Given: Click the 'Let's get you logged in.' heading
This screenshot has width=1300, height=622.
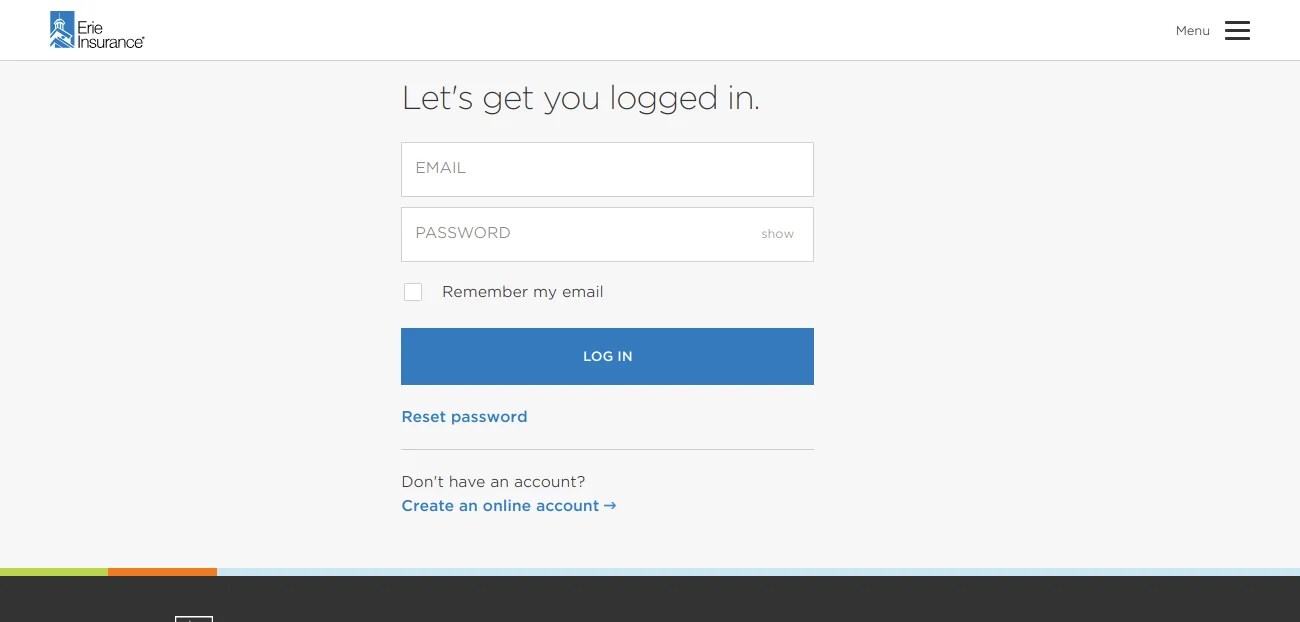Looking at the screenshot, I should coord(580,98).
